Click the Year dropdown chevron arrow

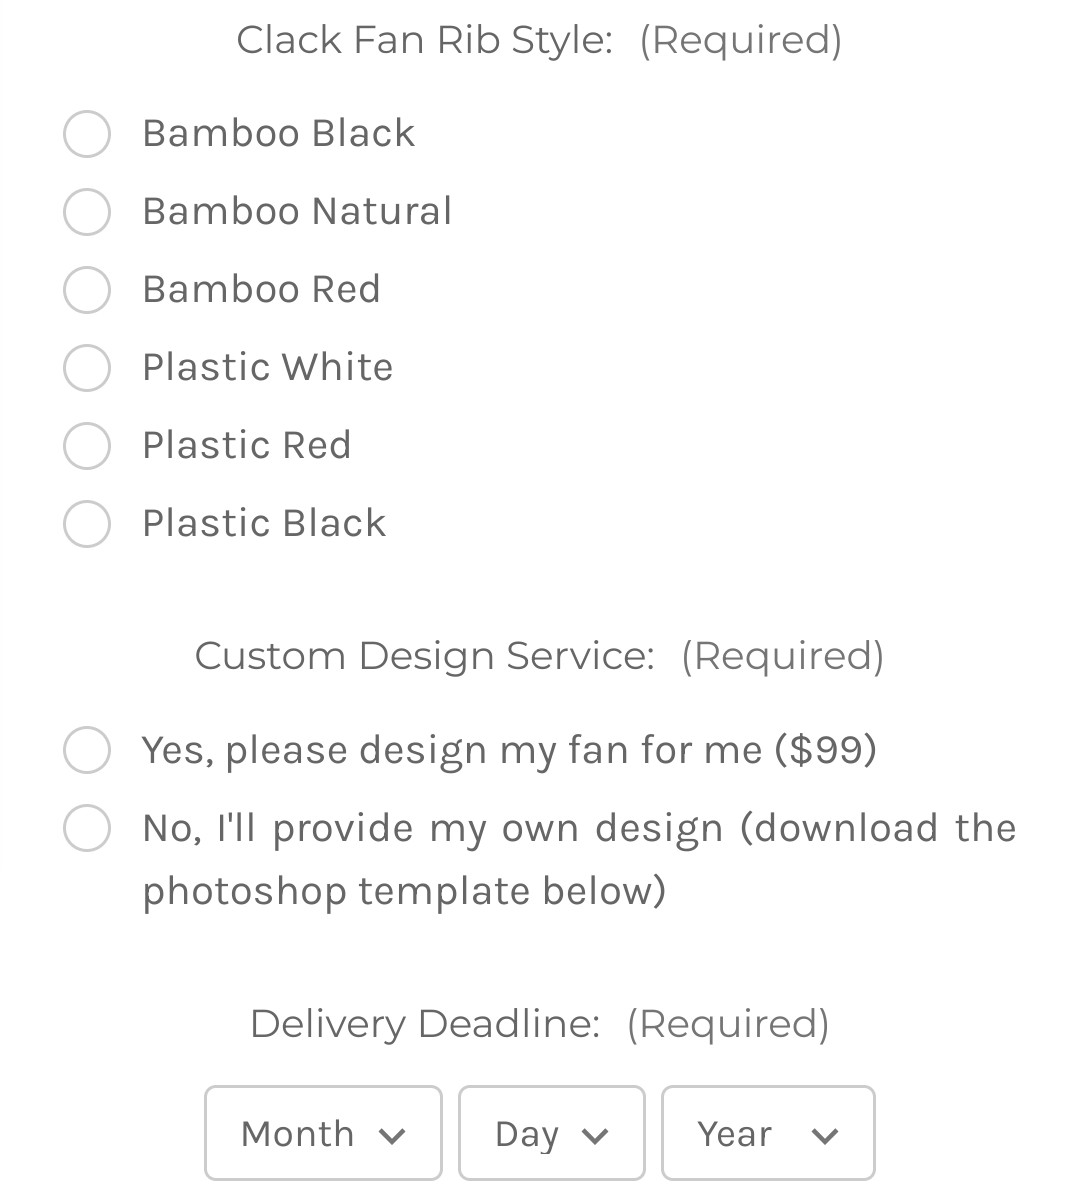click(x=825, y=1136)
